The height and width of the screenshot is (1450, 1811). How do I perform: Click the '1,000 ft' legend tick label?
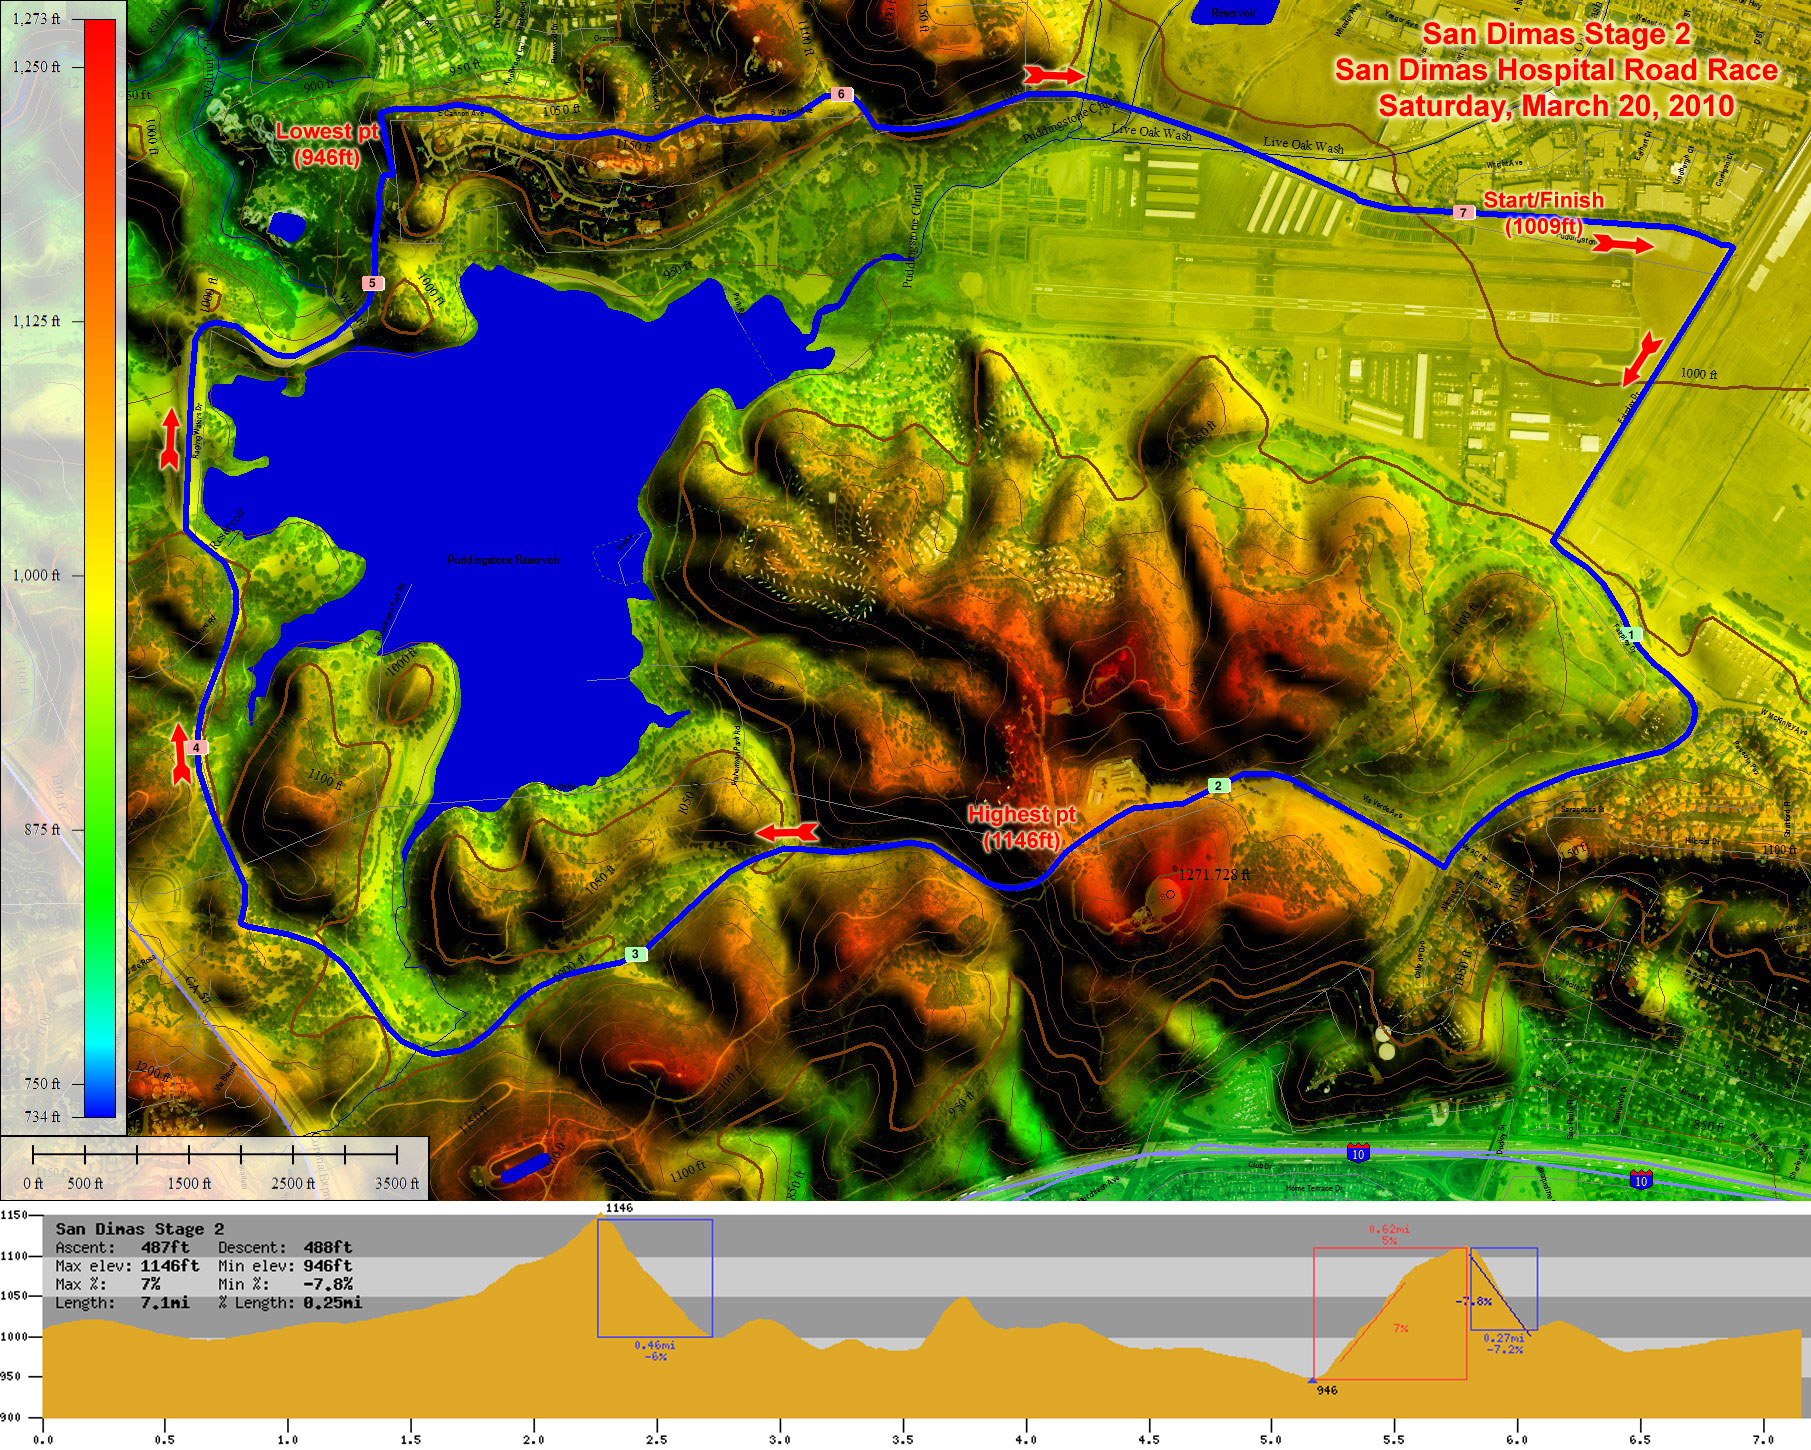tap(36, 575)
